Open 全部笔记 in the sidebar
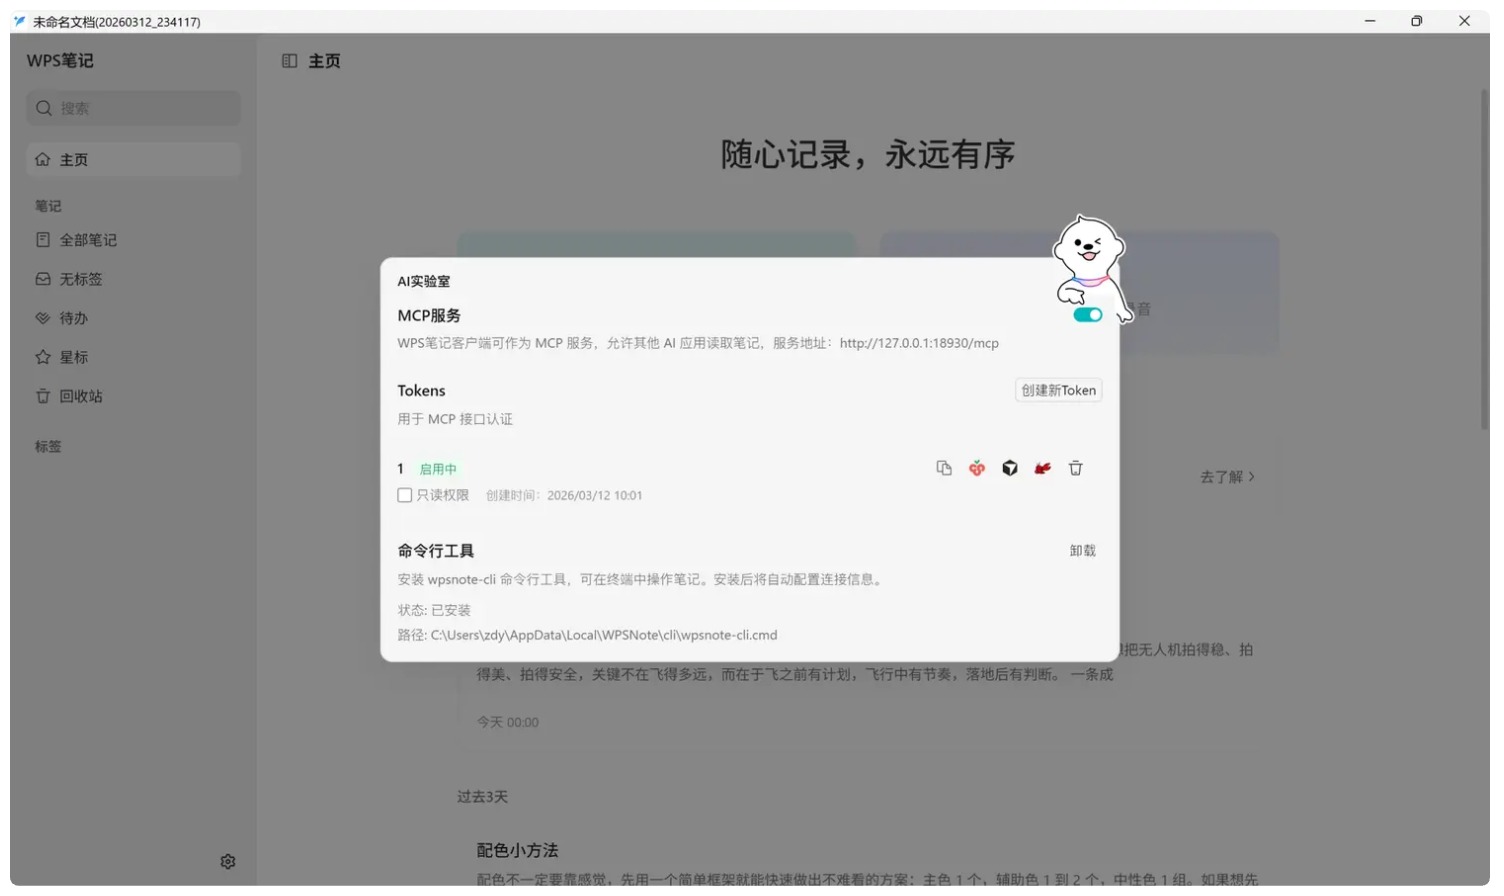Image resolution: width=1504 pixels, height=896 pixels. coord(87,240)
